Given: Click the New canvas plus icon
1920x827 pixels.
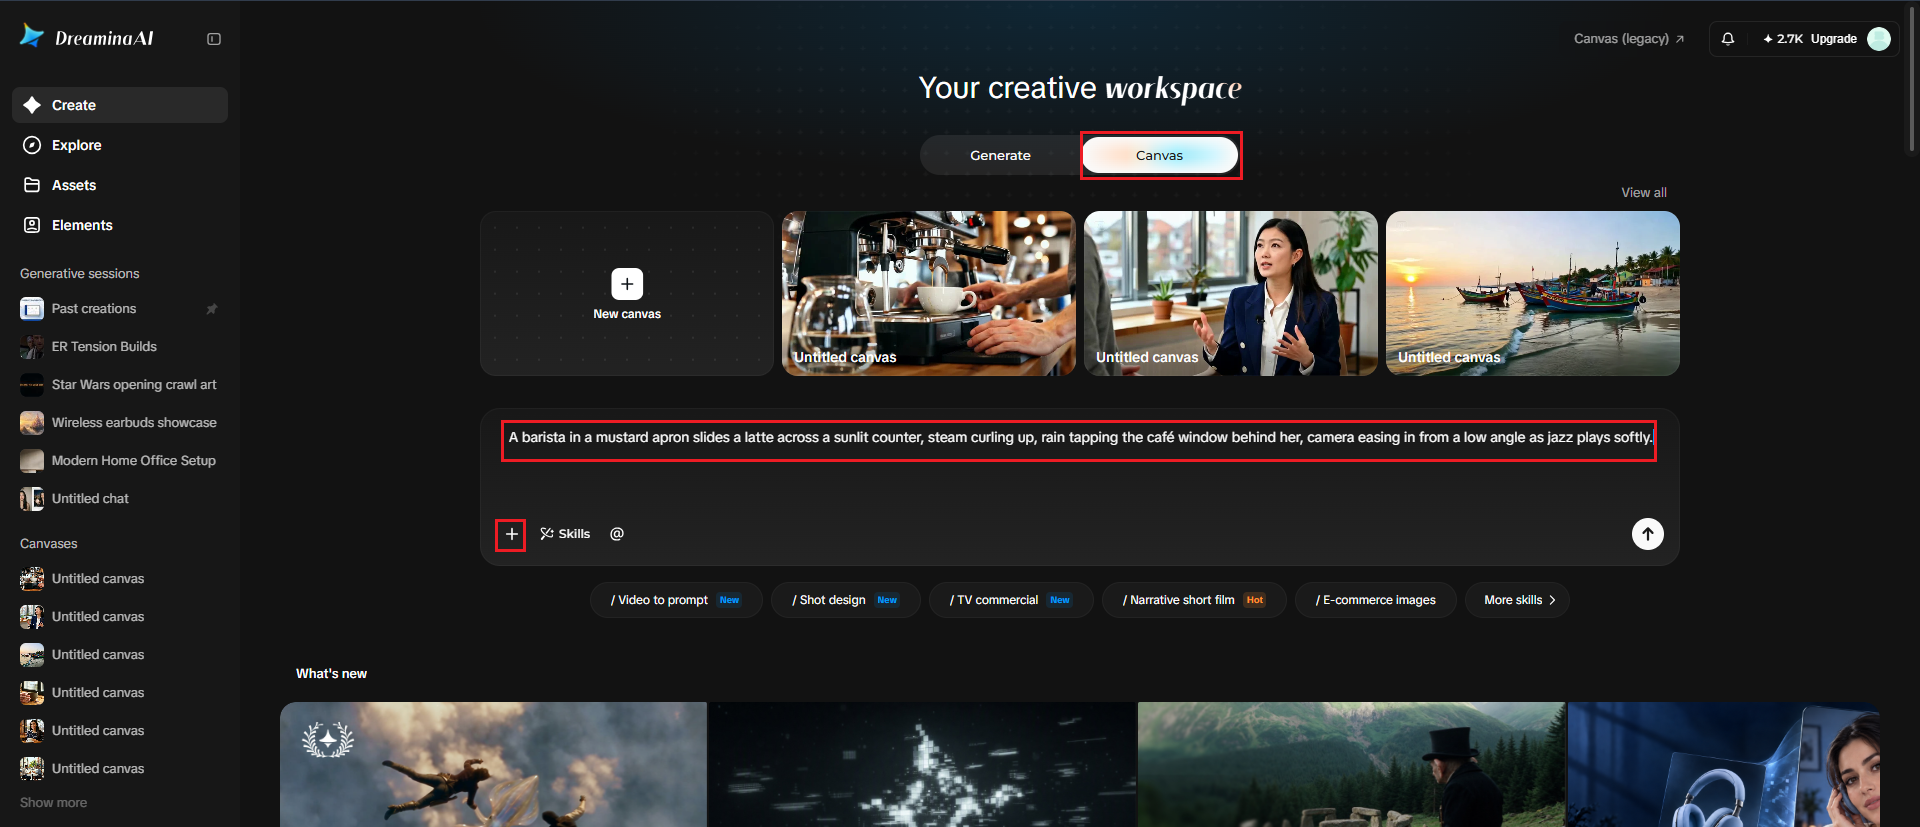Looking at the screenshot, I should pyautogui.click(x=627, y=284).
